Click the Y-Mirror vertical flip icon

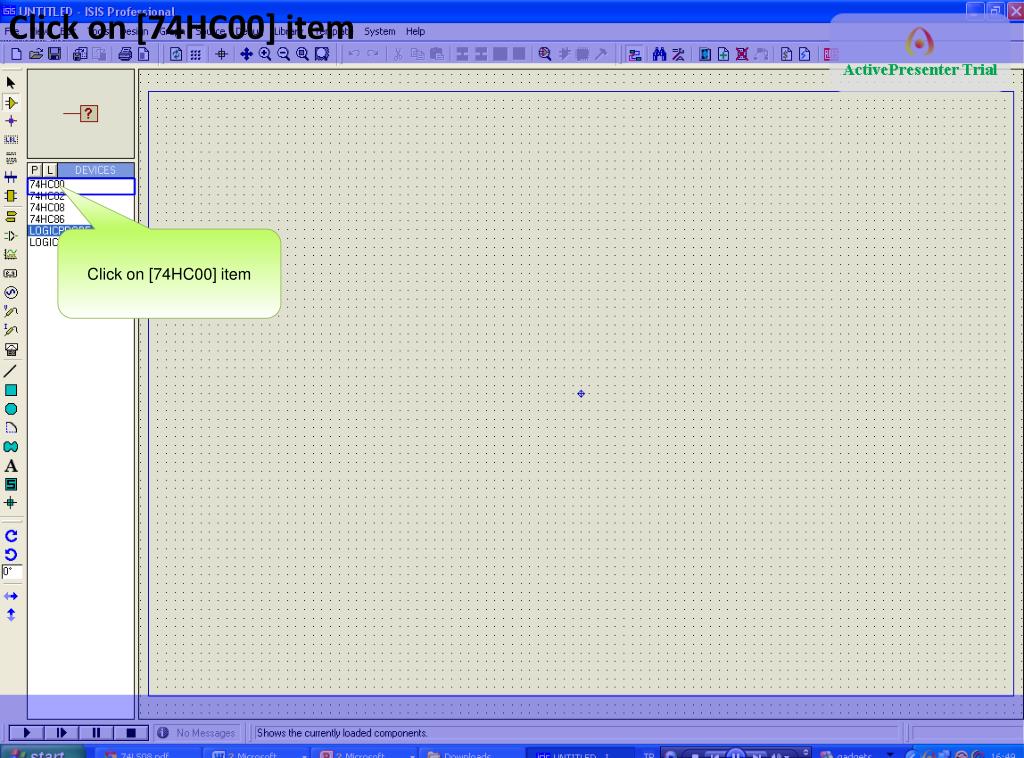11,615
